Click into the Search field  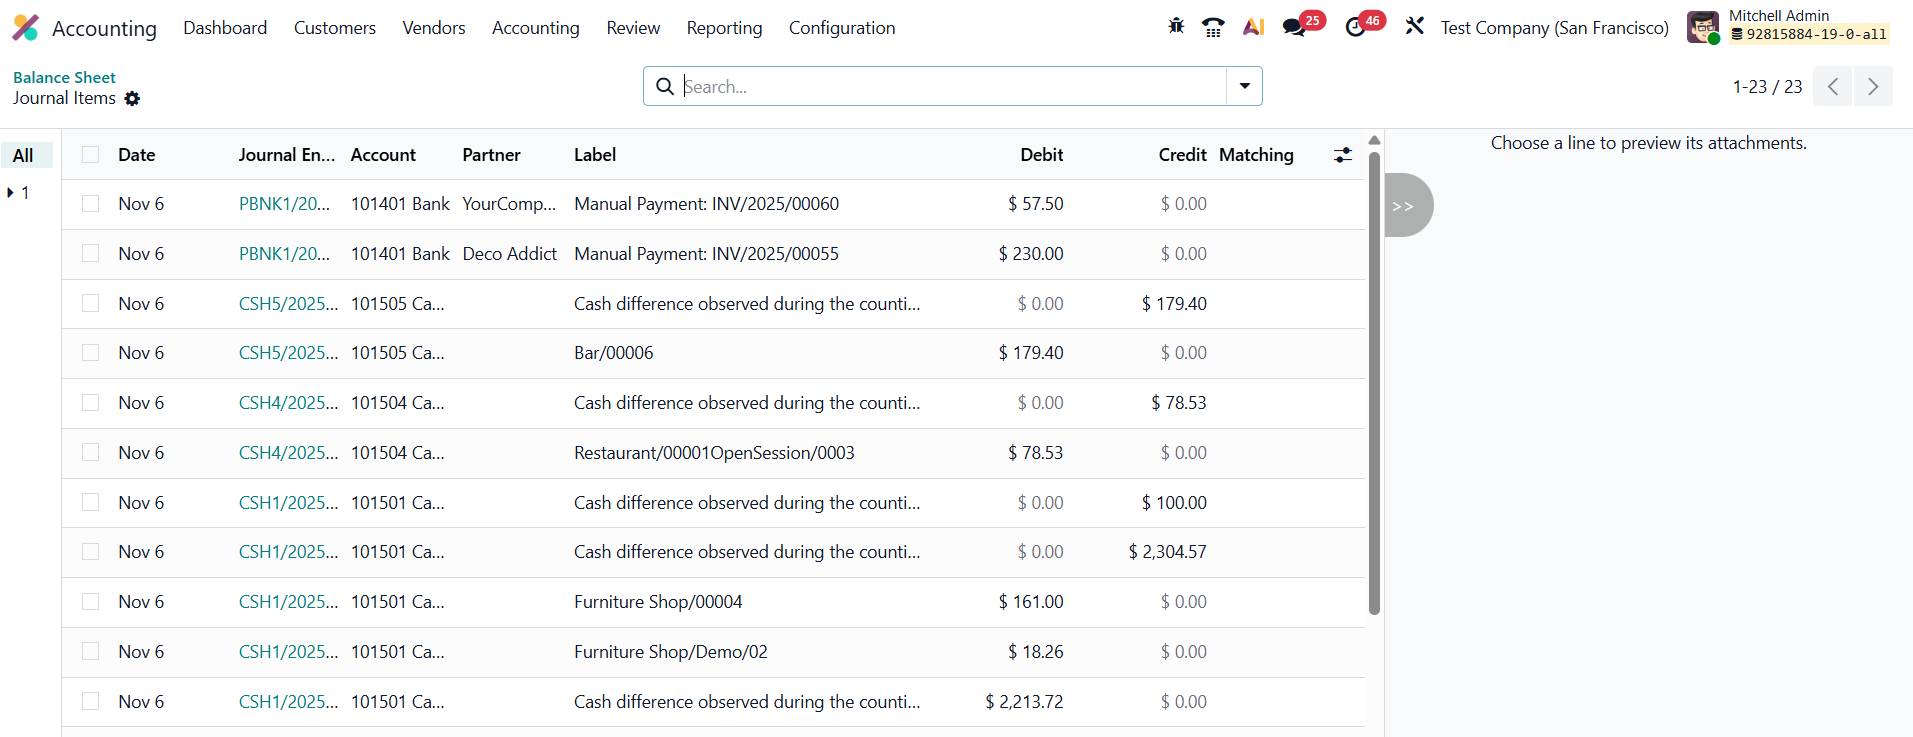[x=950, y=87]
